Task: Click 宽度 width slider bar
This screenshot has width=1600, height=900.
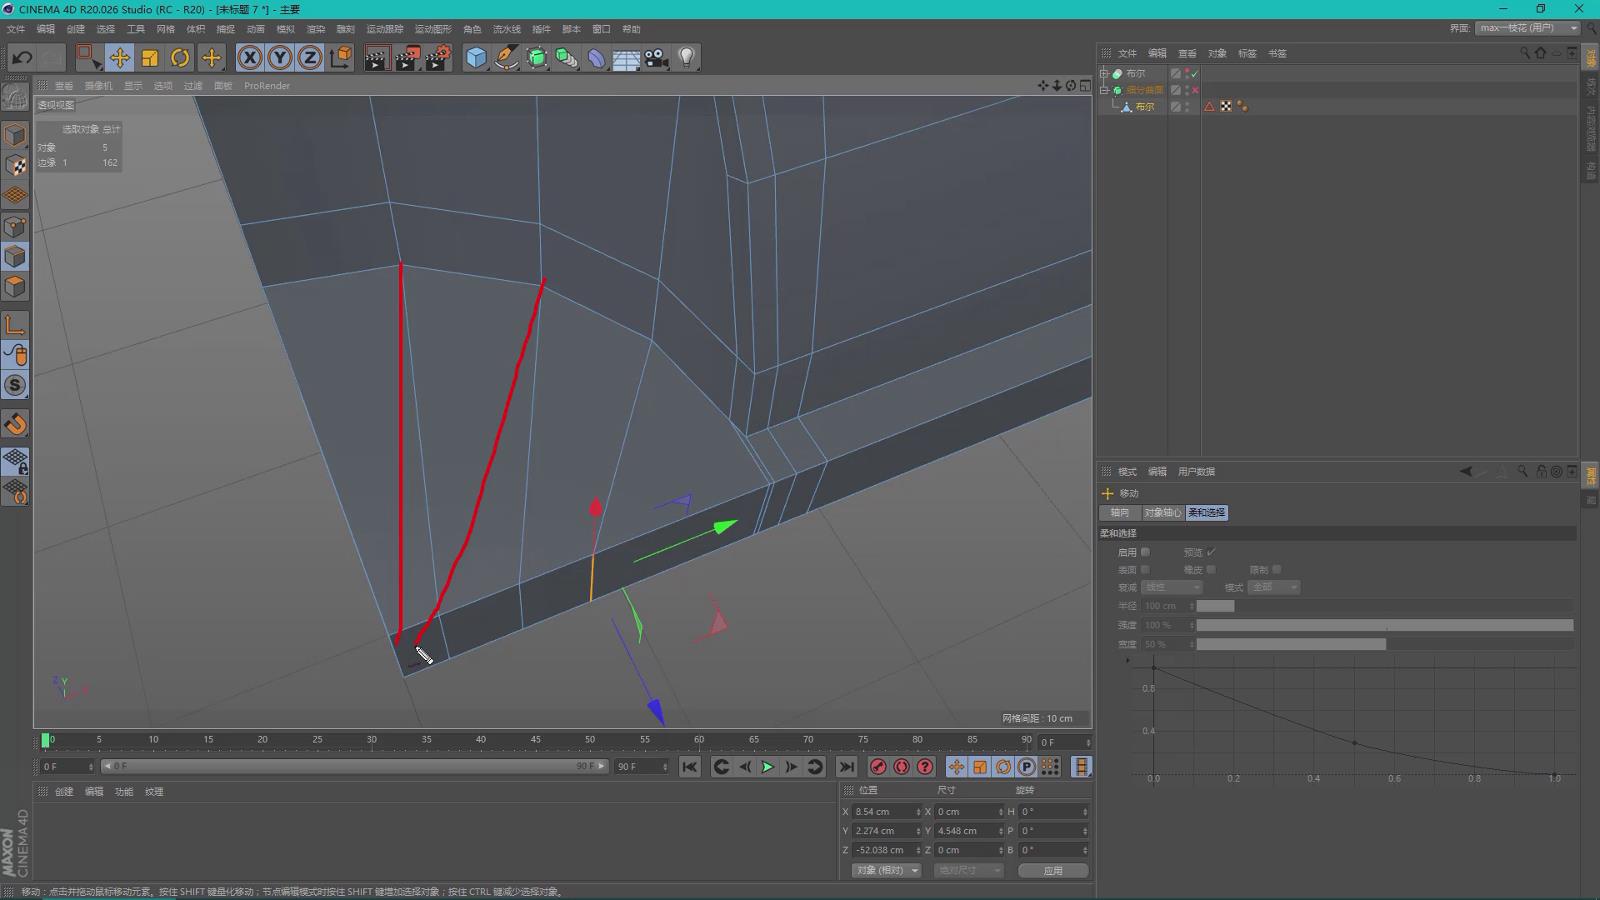Action: (1385, 644)
